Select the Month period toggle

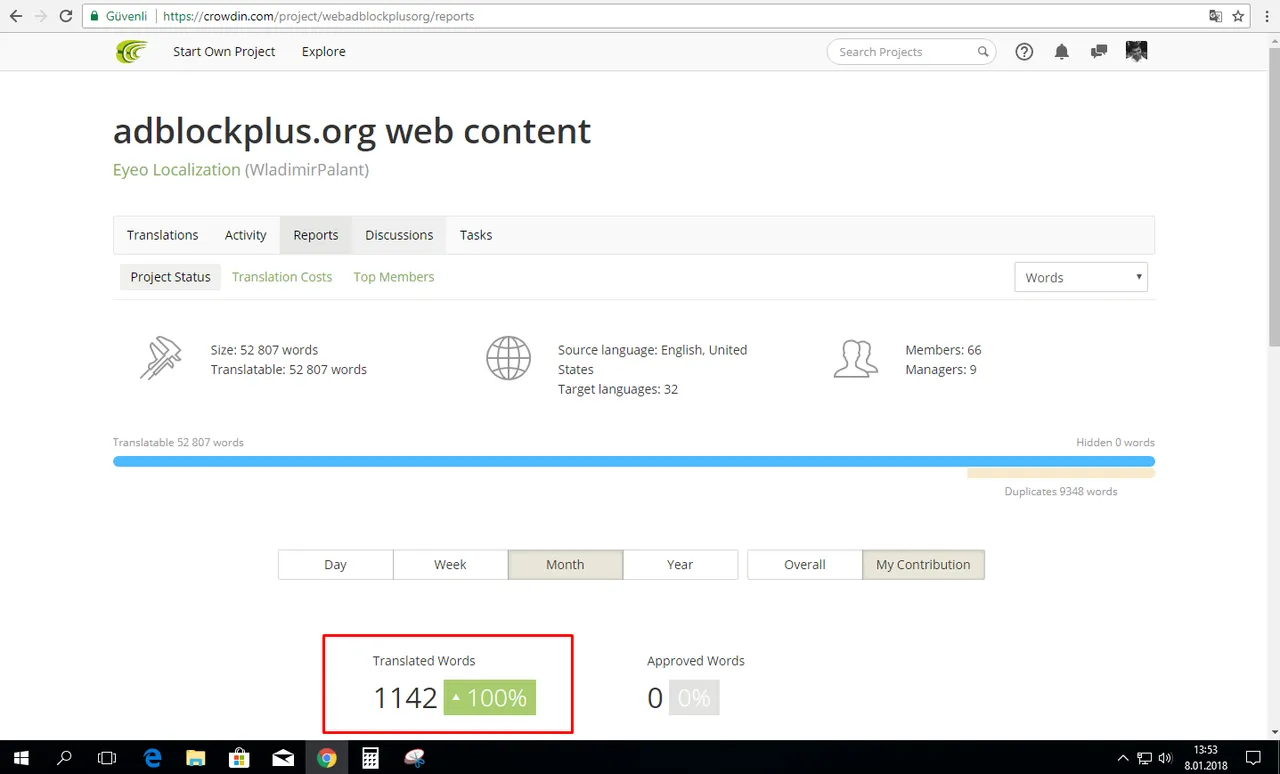click(x=565, y=564)
